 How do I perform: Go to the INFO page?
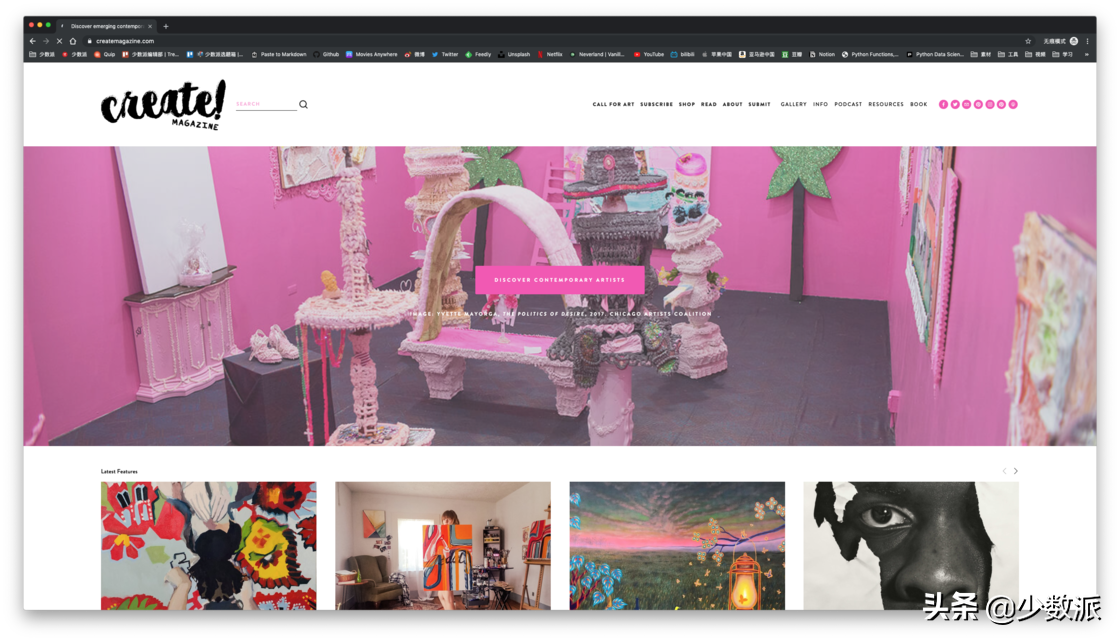pos(820,104)
